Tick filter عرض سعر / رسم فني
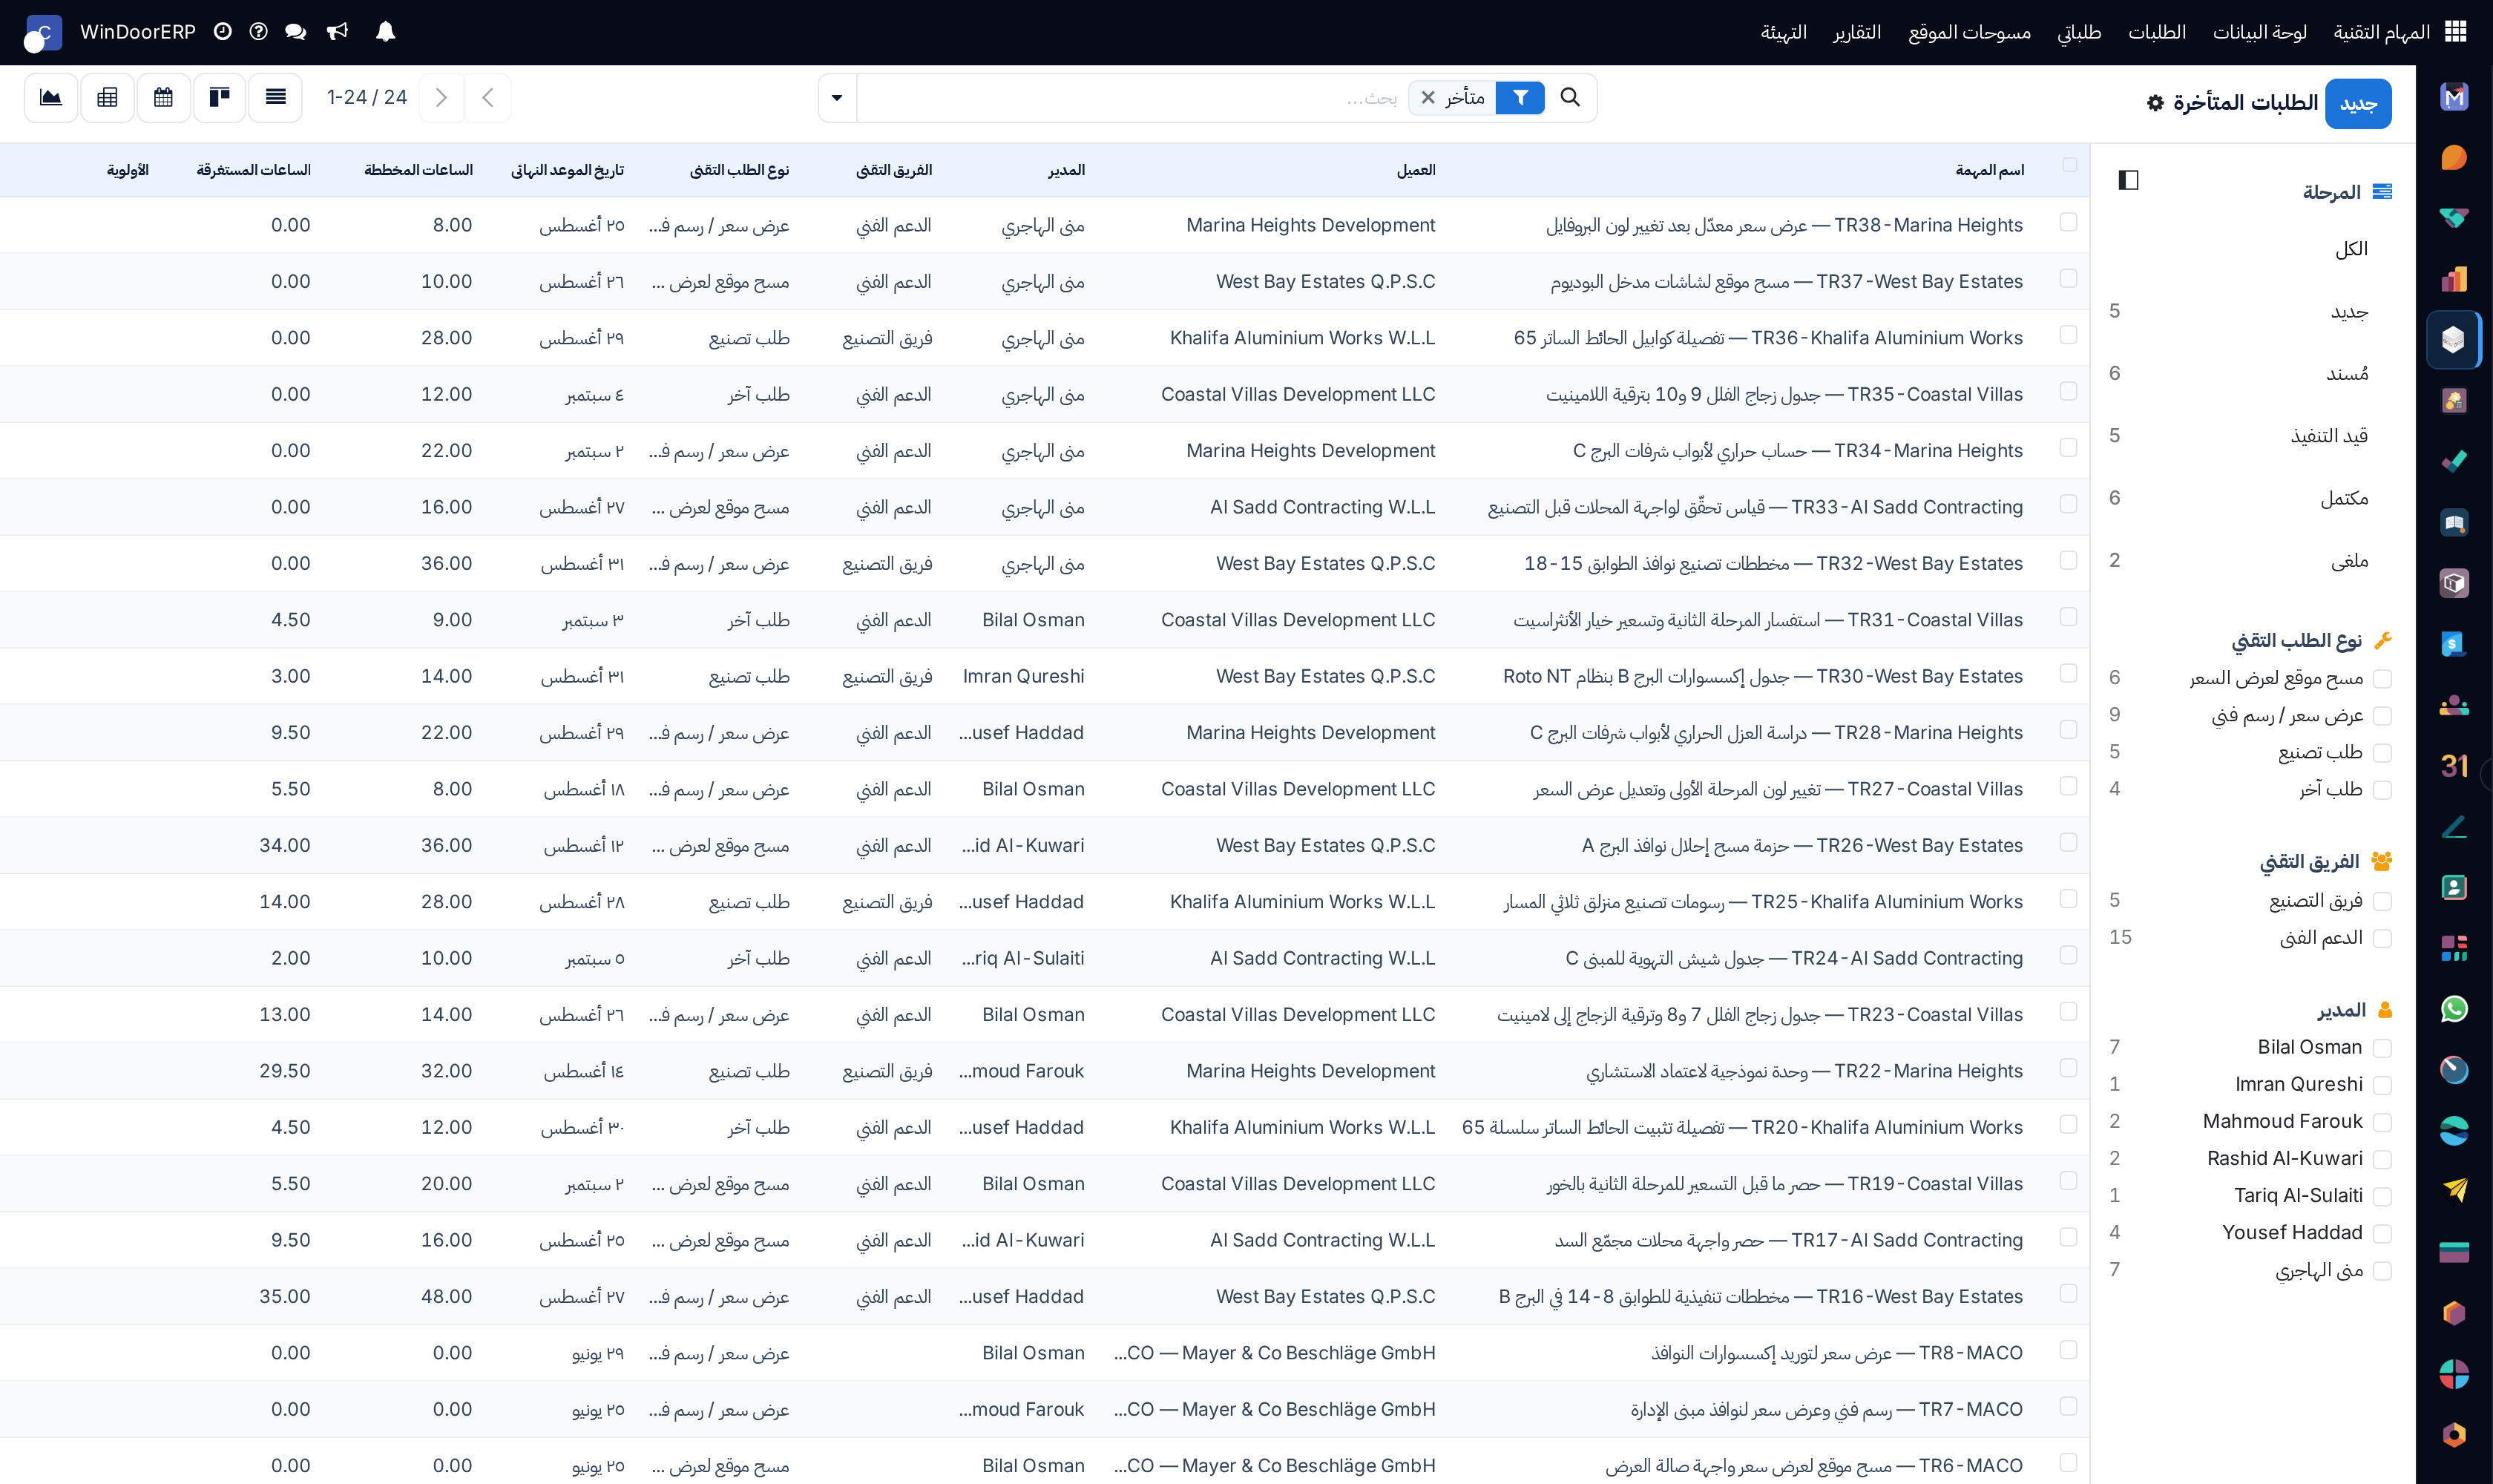The height and width of the screenshot is (1484, 2493). [x=2382, y=716]
